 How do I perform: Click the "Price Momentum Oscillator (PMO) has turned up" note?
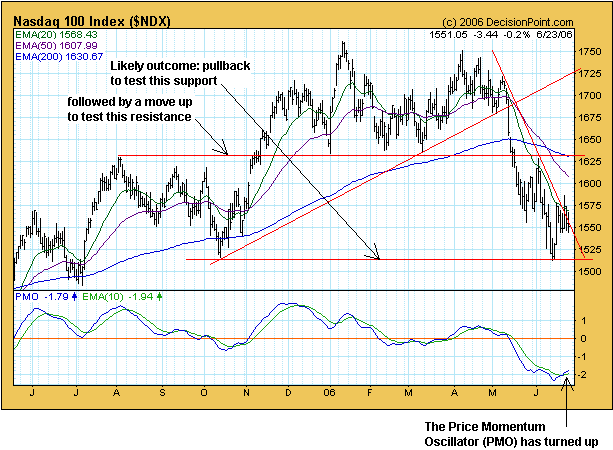point(516,422)
